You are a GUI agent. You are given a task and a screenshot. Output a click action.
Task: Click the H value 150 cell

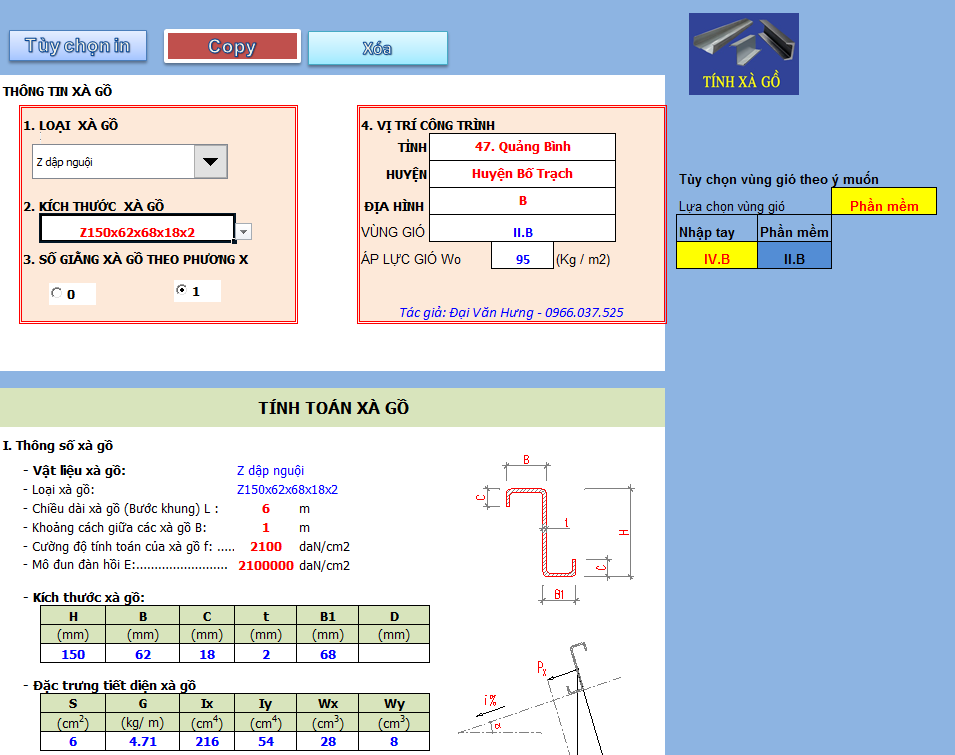[73, 654]
